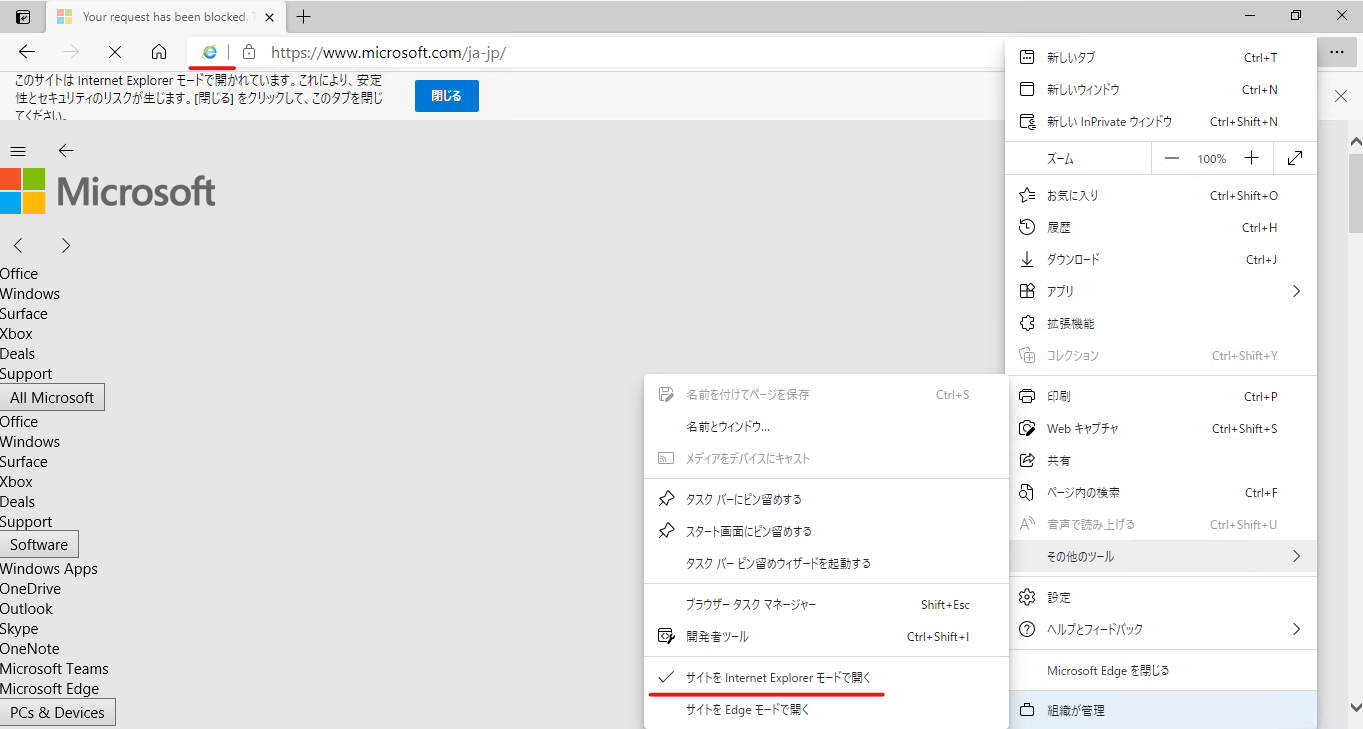Open the three-dot Settings and more button

[1337, 52]
